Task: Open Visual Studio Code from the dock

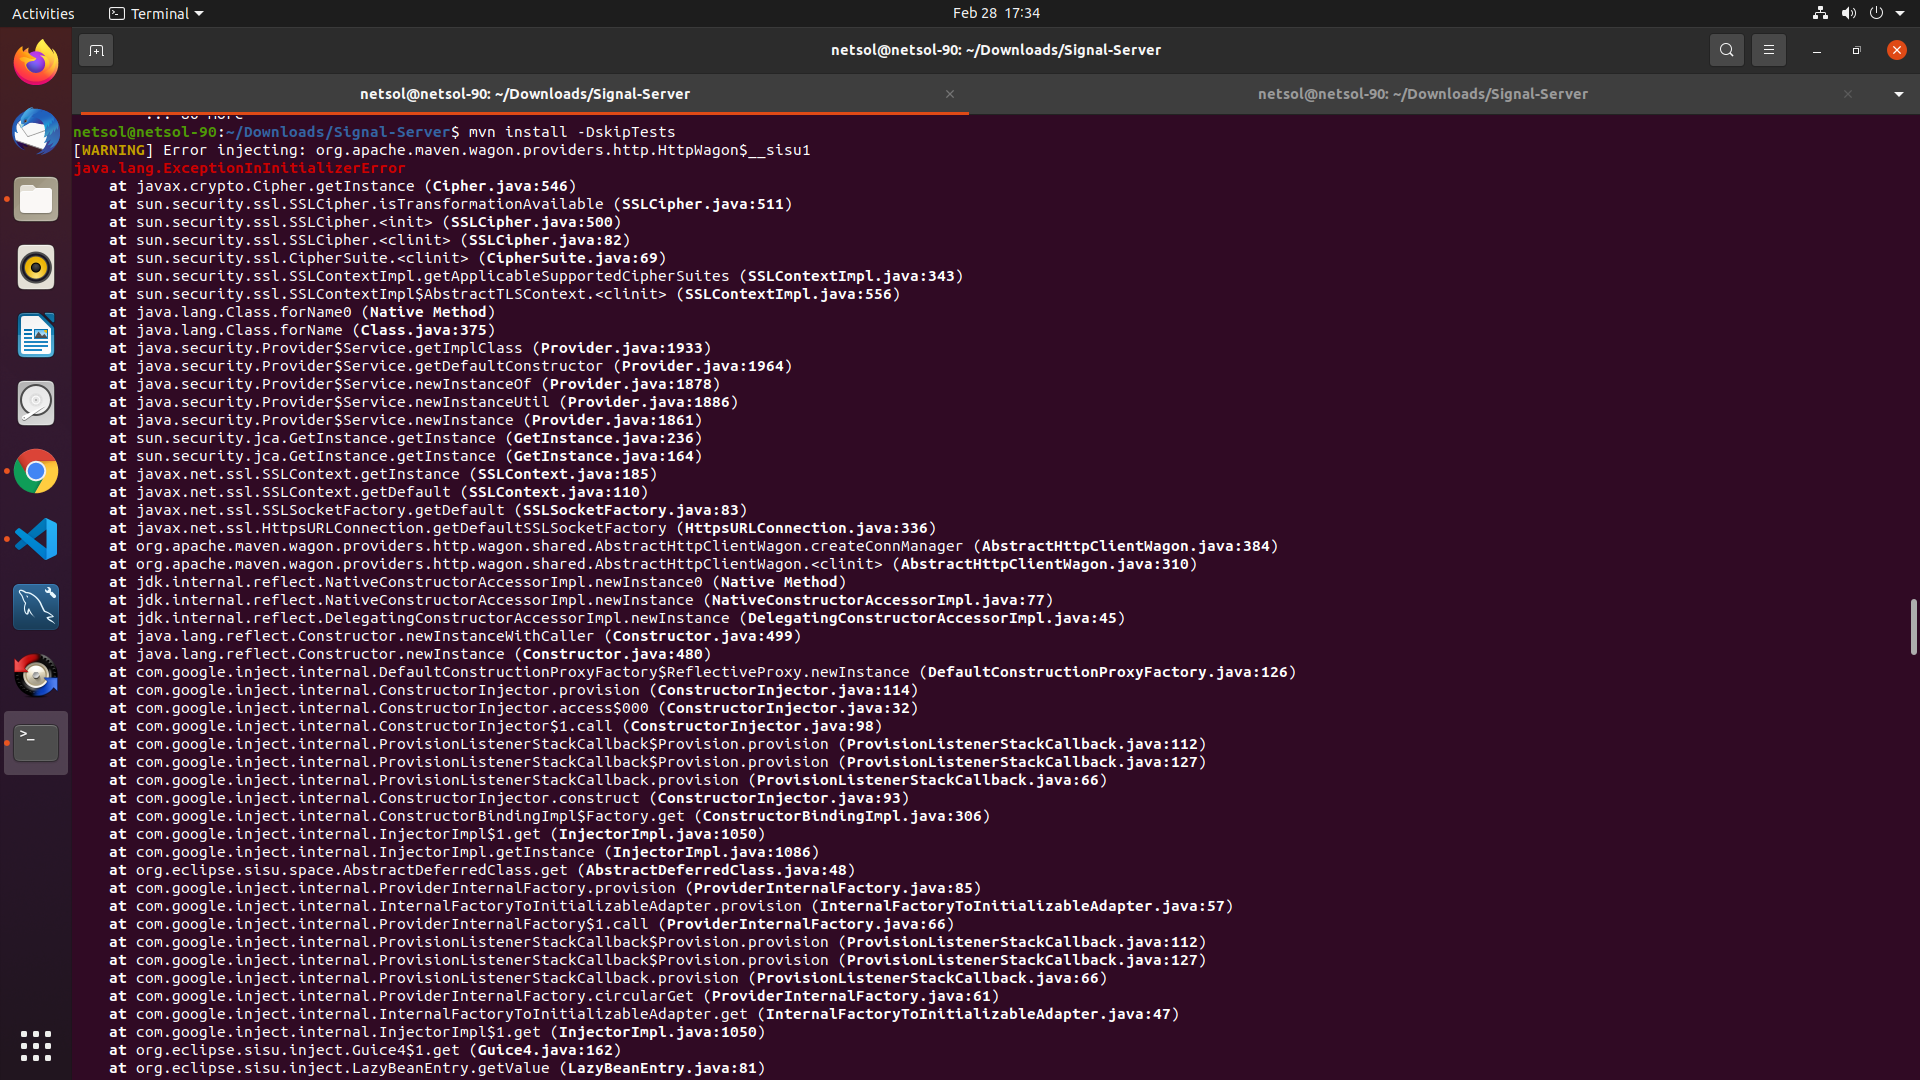Action: tap(36, 539)
